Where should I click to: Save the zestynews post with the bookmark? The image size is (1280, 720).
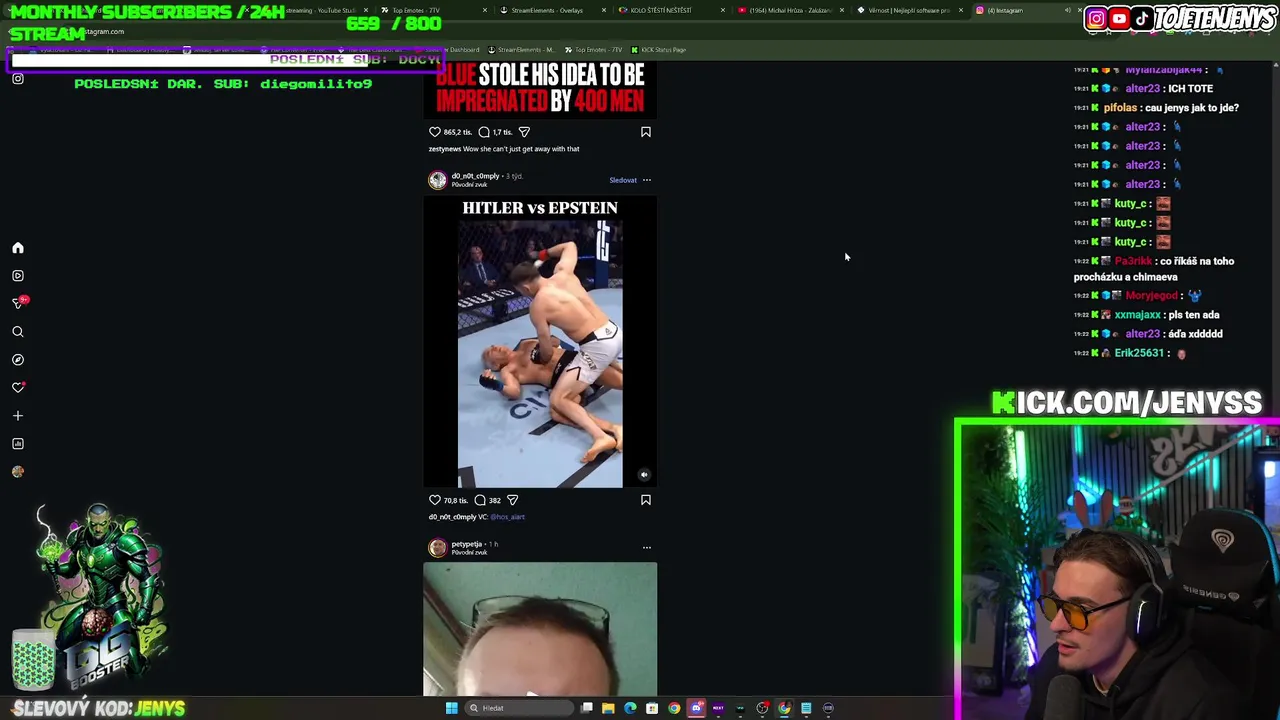point(646,132)
